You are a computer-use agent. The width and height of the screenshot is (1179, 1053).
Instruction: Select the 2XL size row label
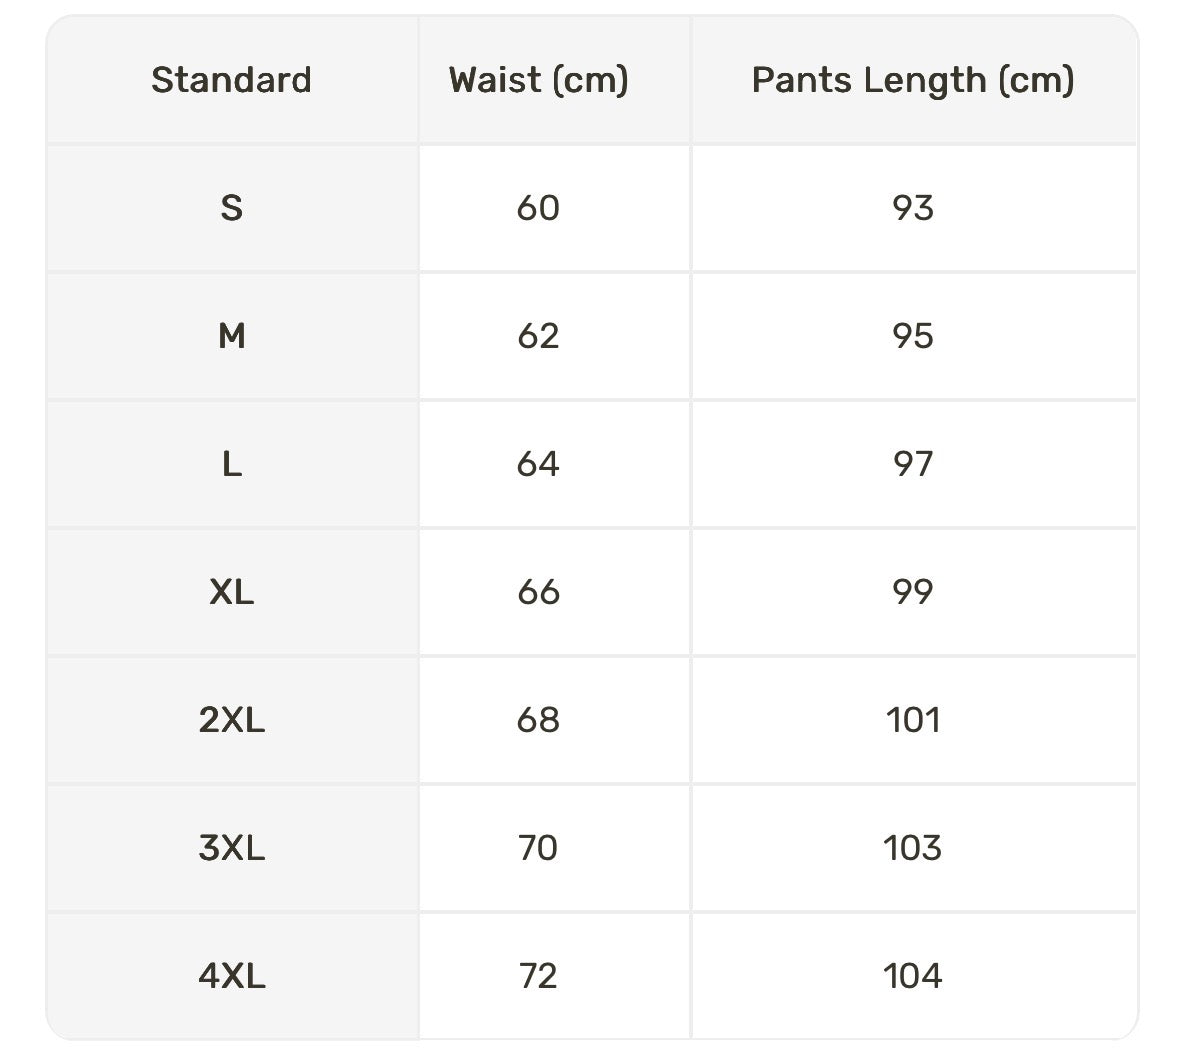click(x=231, y=720)
